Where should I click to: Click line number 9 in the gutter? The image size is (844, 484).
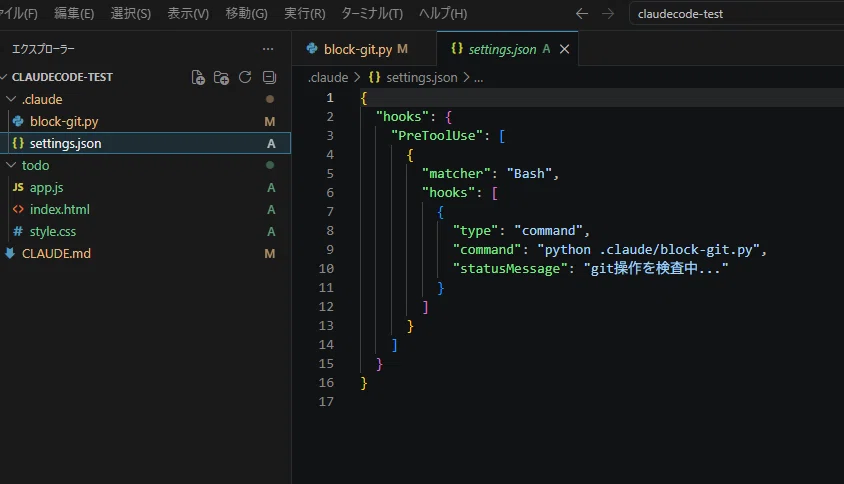point(329,250)
